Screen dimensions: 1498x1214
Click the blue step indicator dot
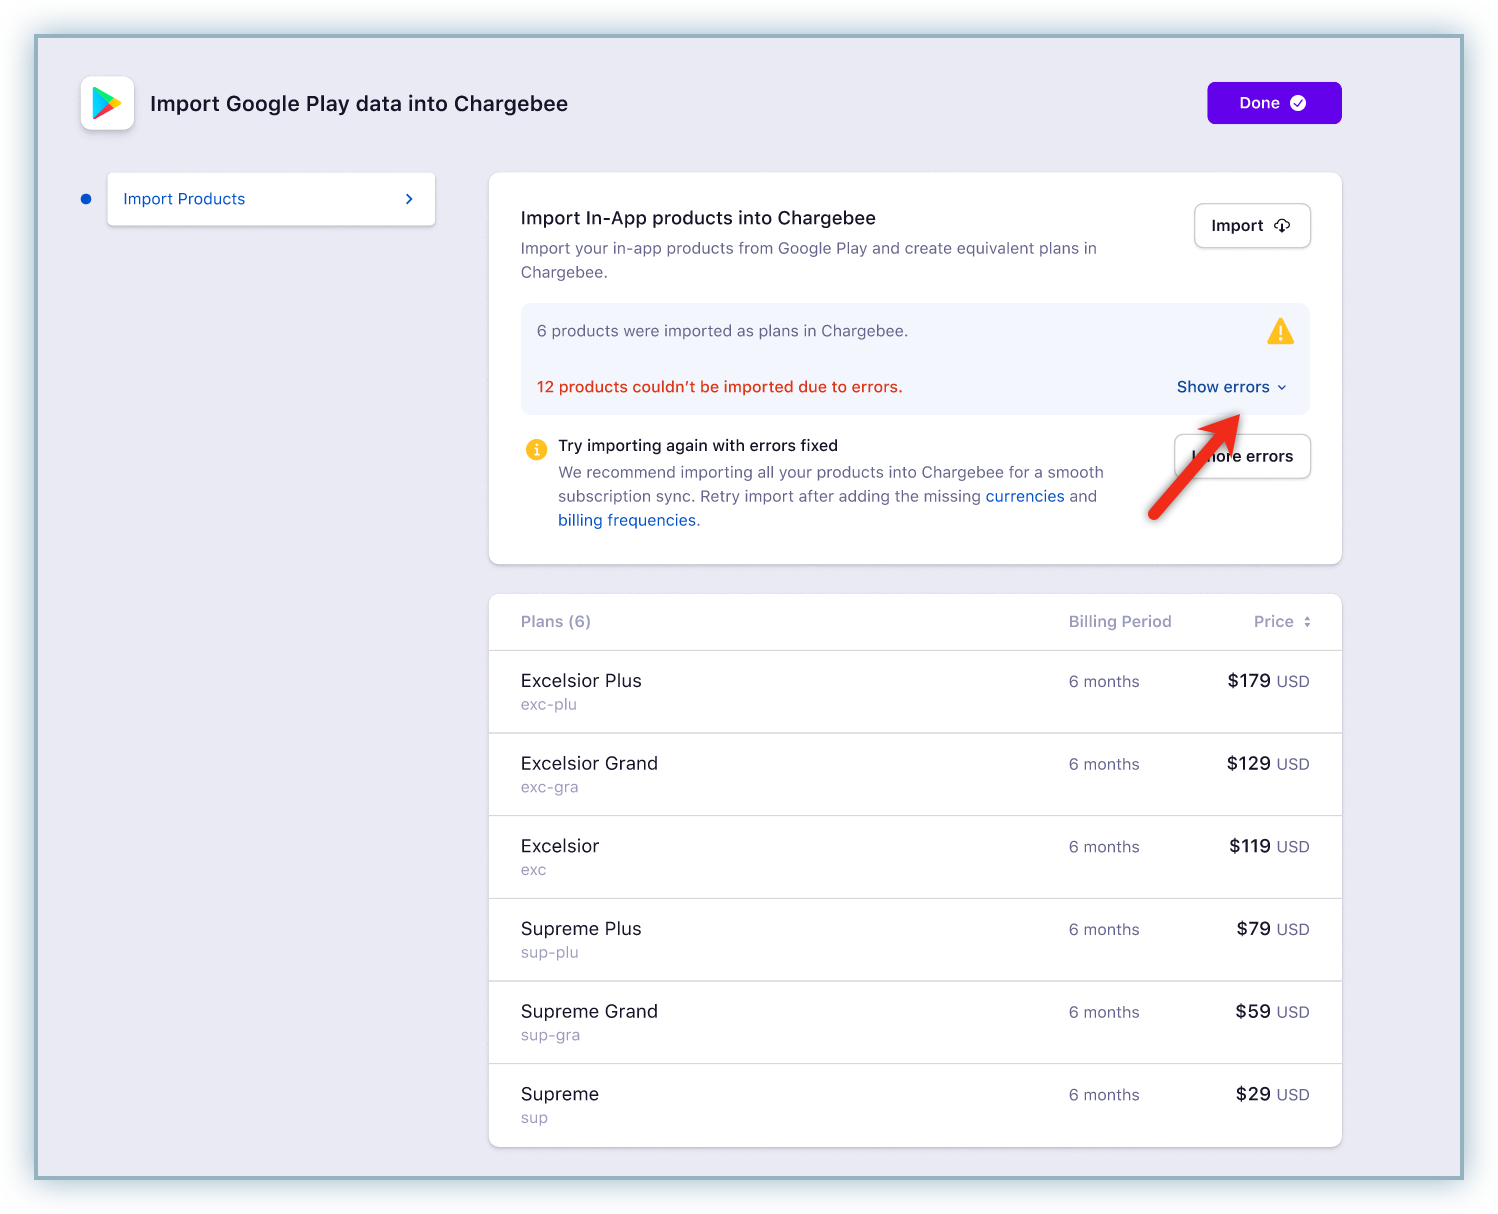pyautogui.click(x=86, y=199)
